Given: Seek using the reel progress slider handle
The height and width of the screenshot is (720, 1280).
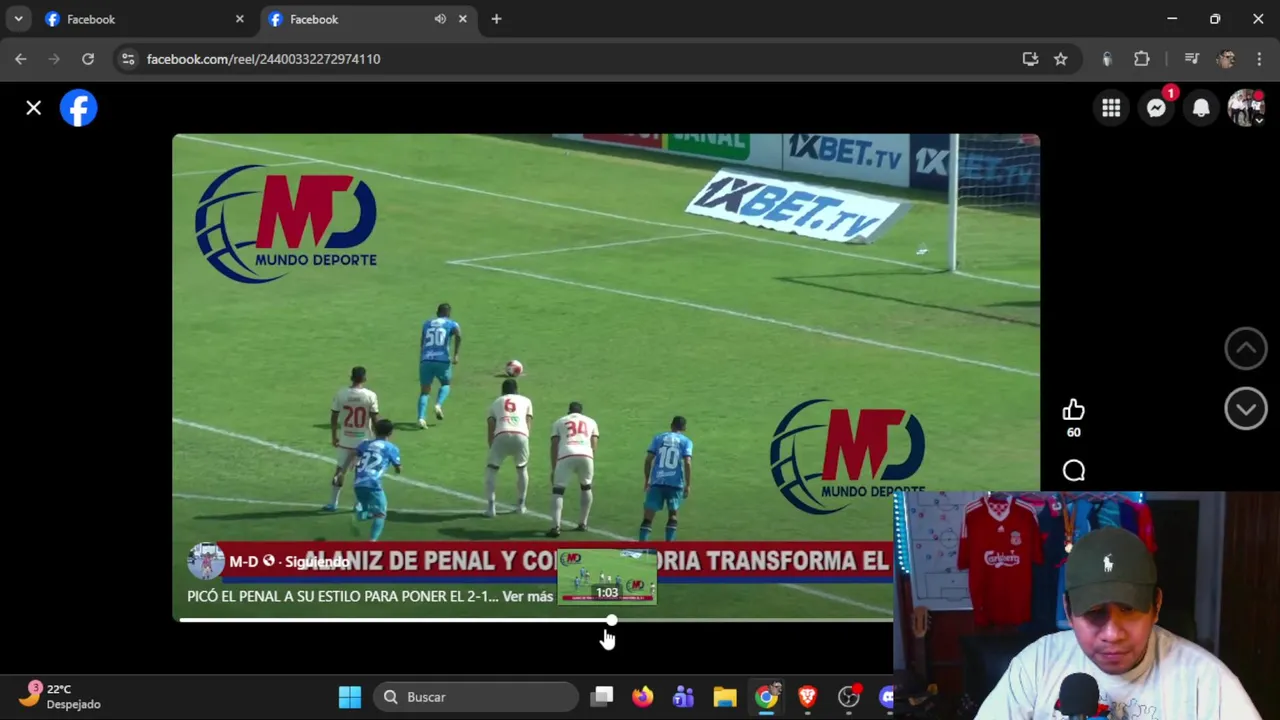Looking at the screenshot, I should pos(611,620).
